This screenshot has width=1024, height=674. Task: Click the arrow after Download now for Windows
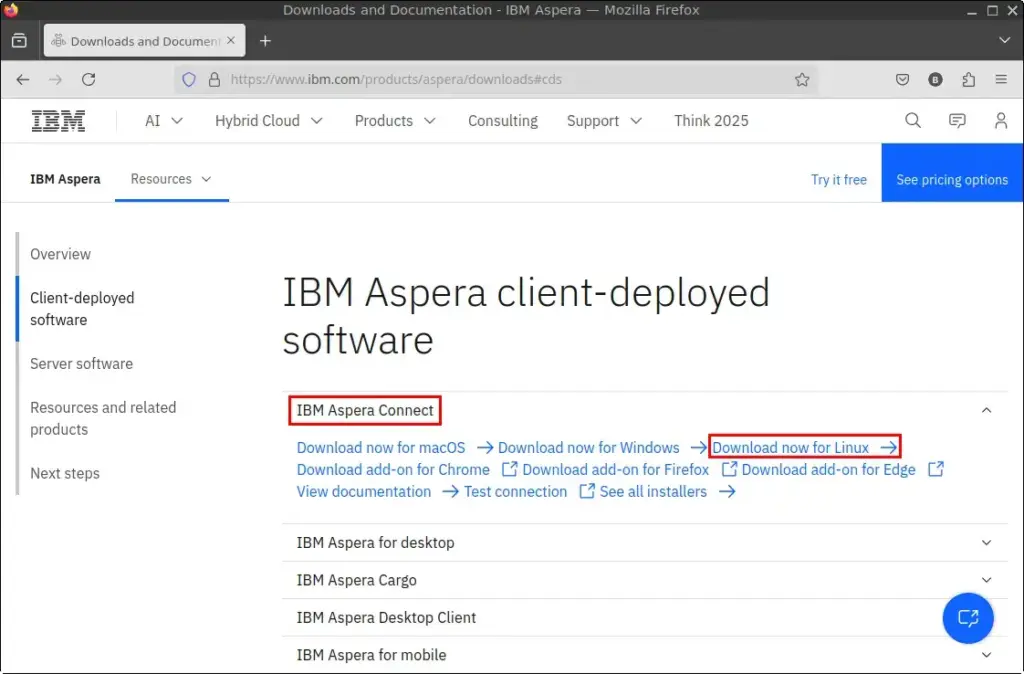[x=698, y=448]
